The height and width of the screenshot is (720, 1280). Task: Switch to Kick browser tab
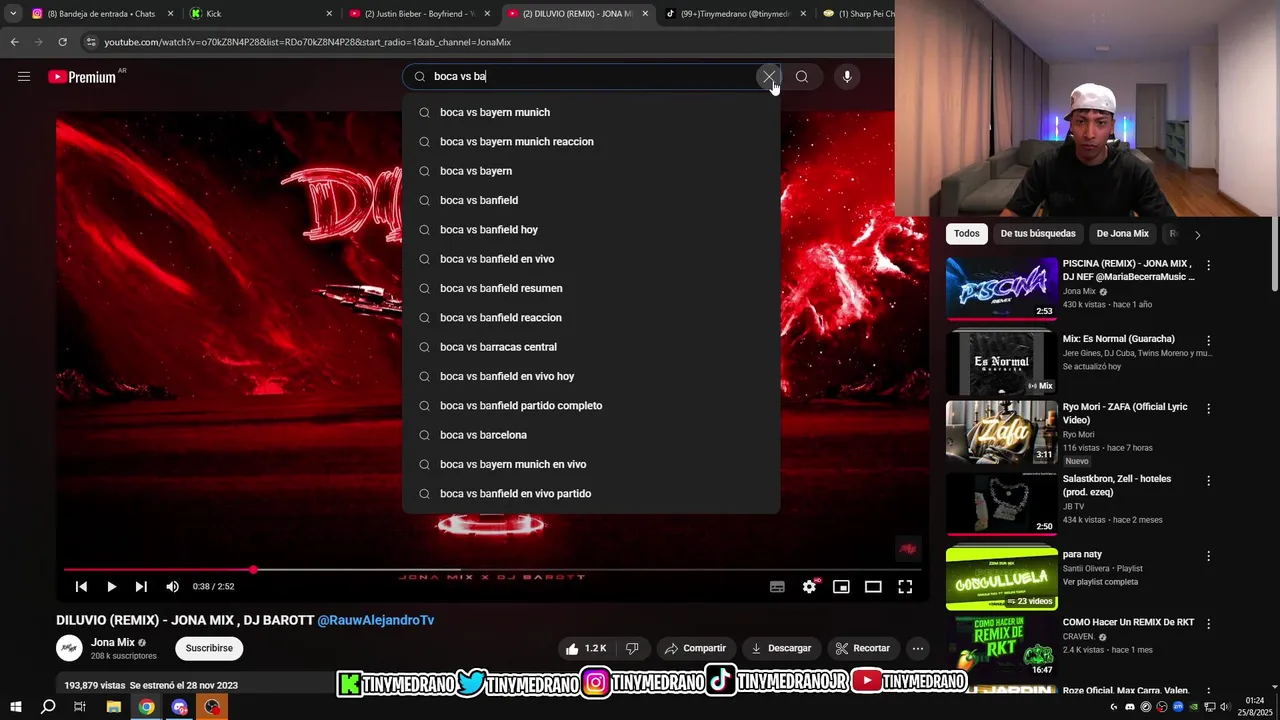click(262, 14)
